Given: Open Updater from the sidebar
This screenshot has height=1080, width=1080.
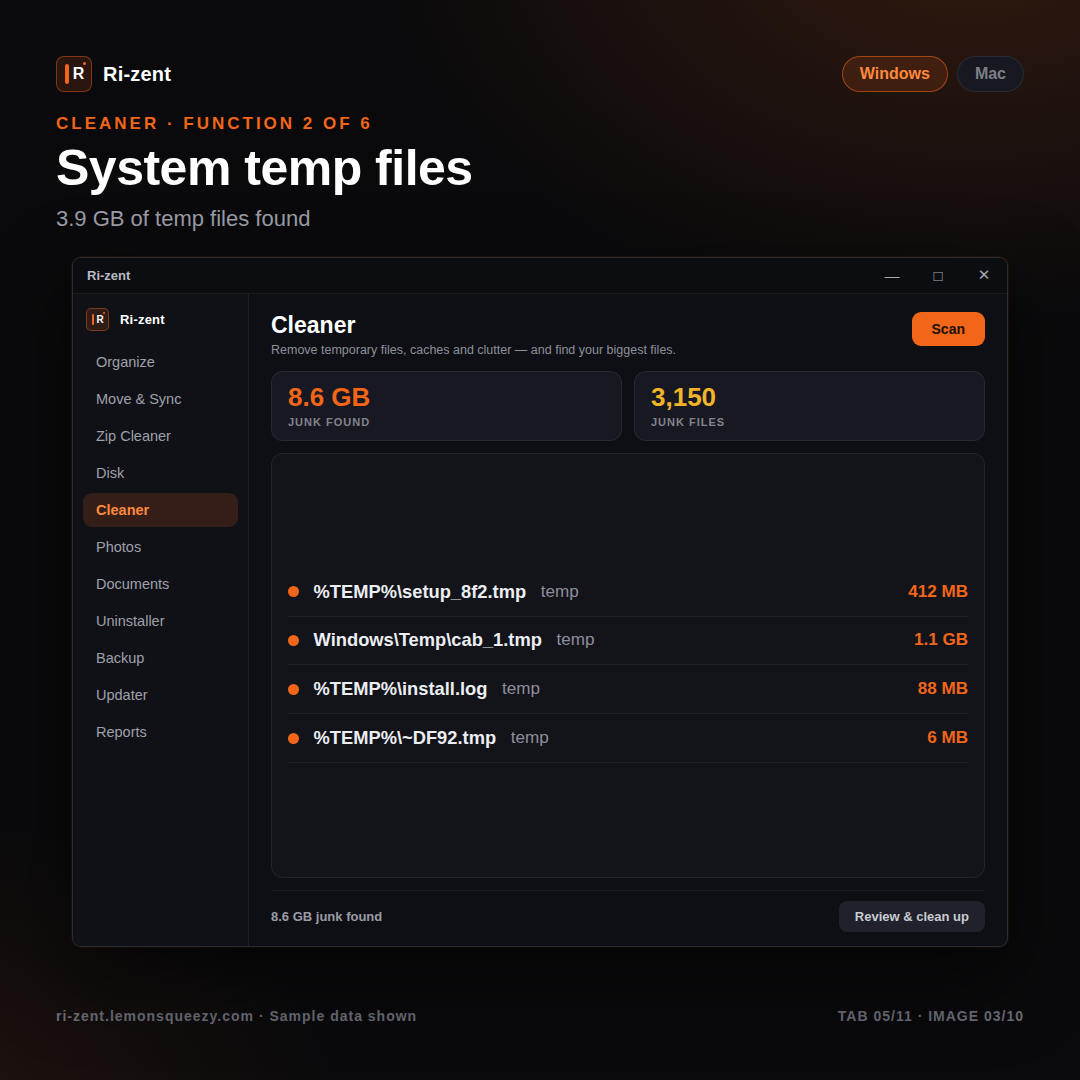Looking at the screenshot, I should [160, 695].
